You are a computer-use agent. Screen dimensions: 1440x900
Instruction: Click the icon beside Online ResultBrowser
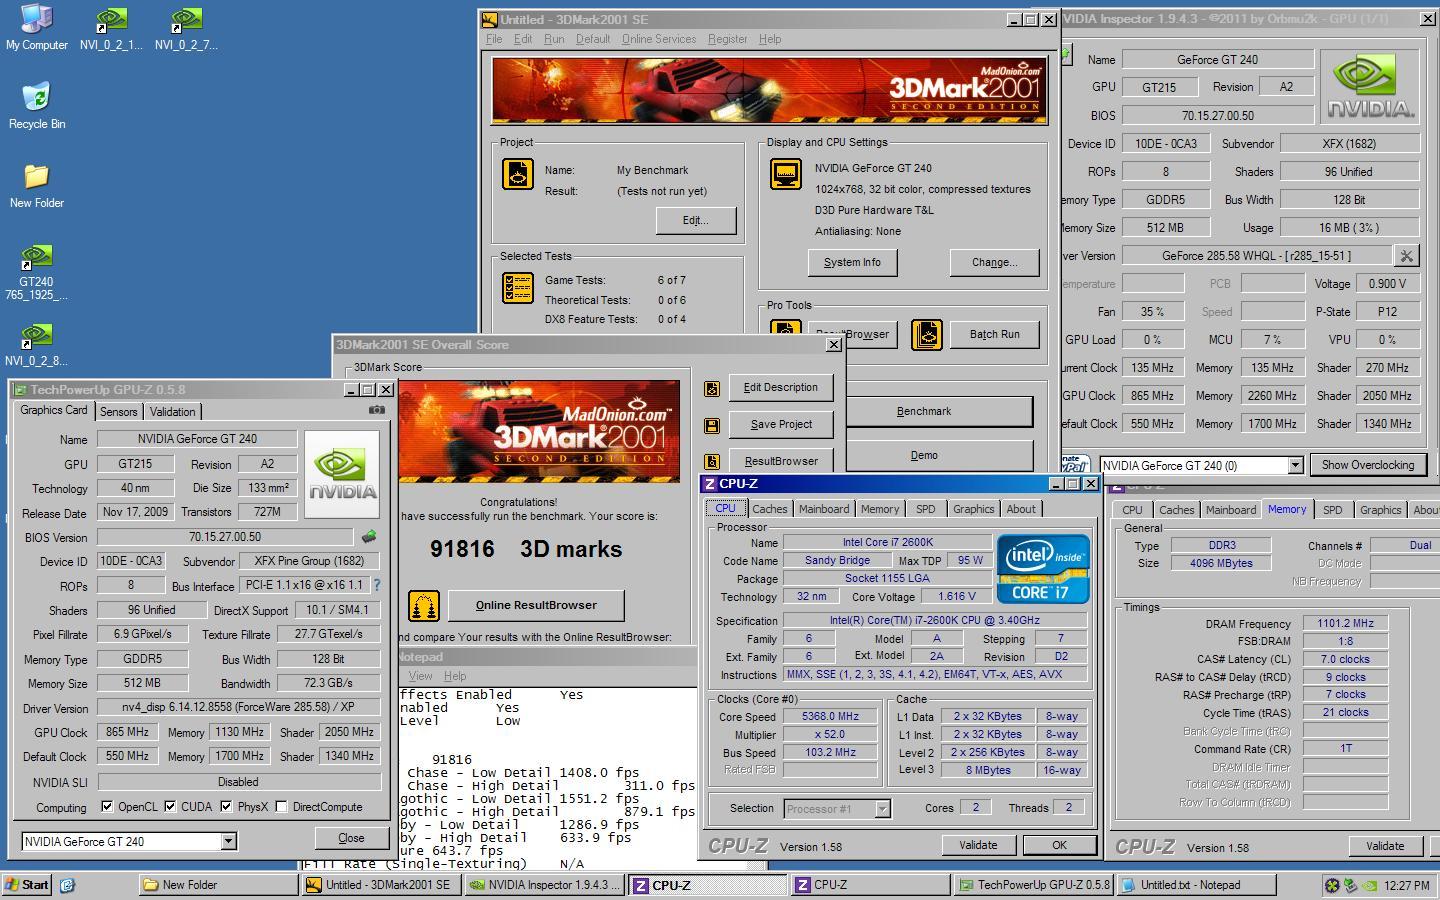(423, 606)
